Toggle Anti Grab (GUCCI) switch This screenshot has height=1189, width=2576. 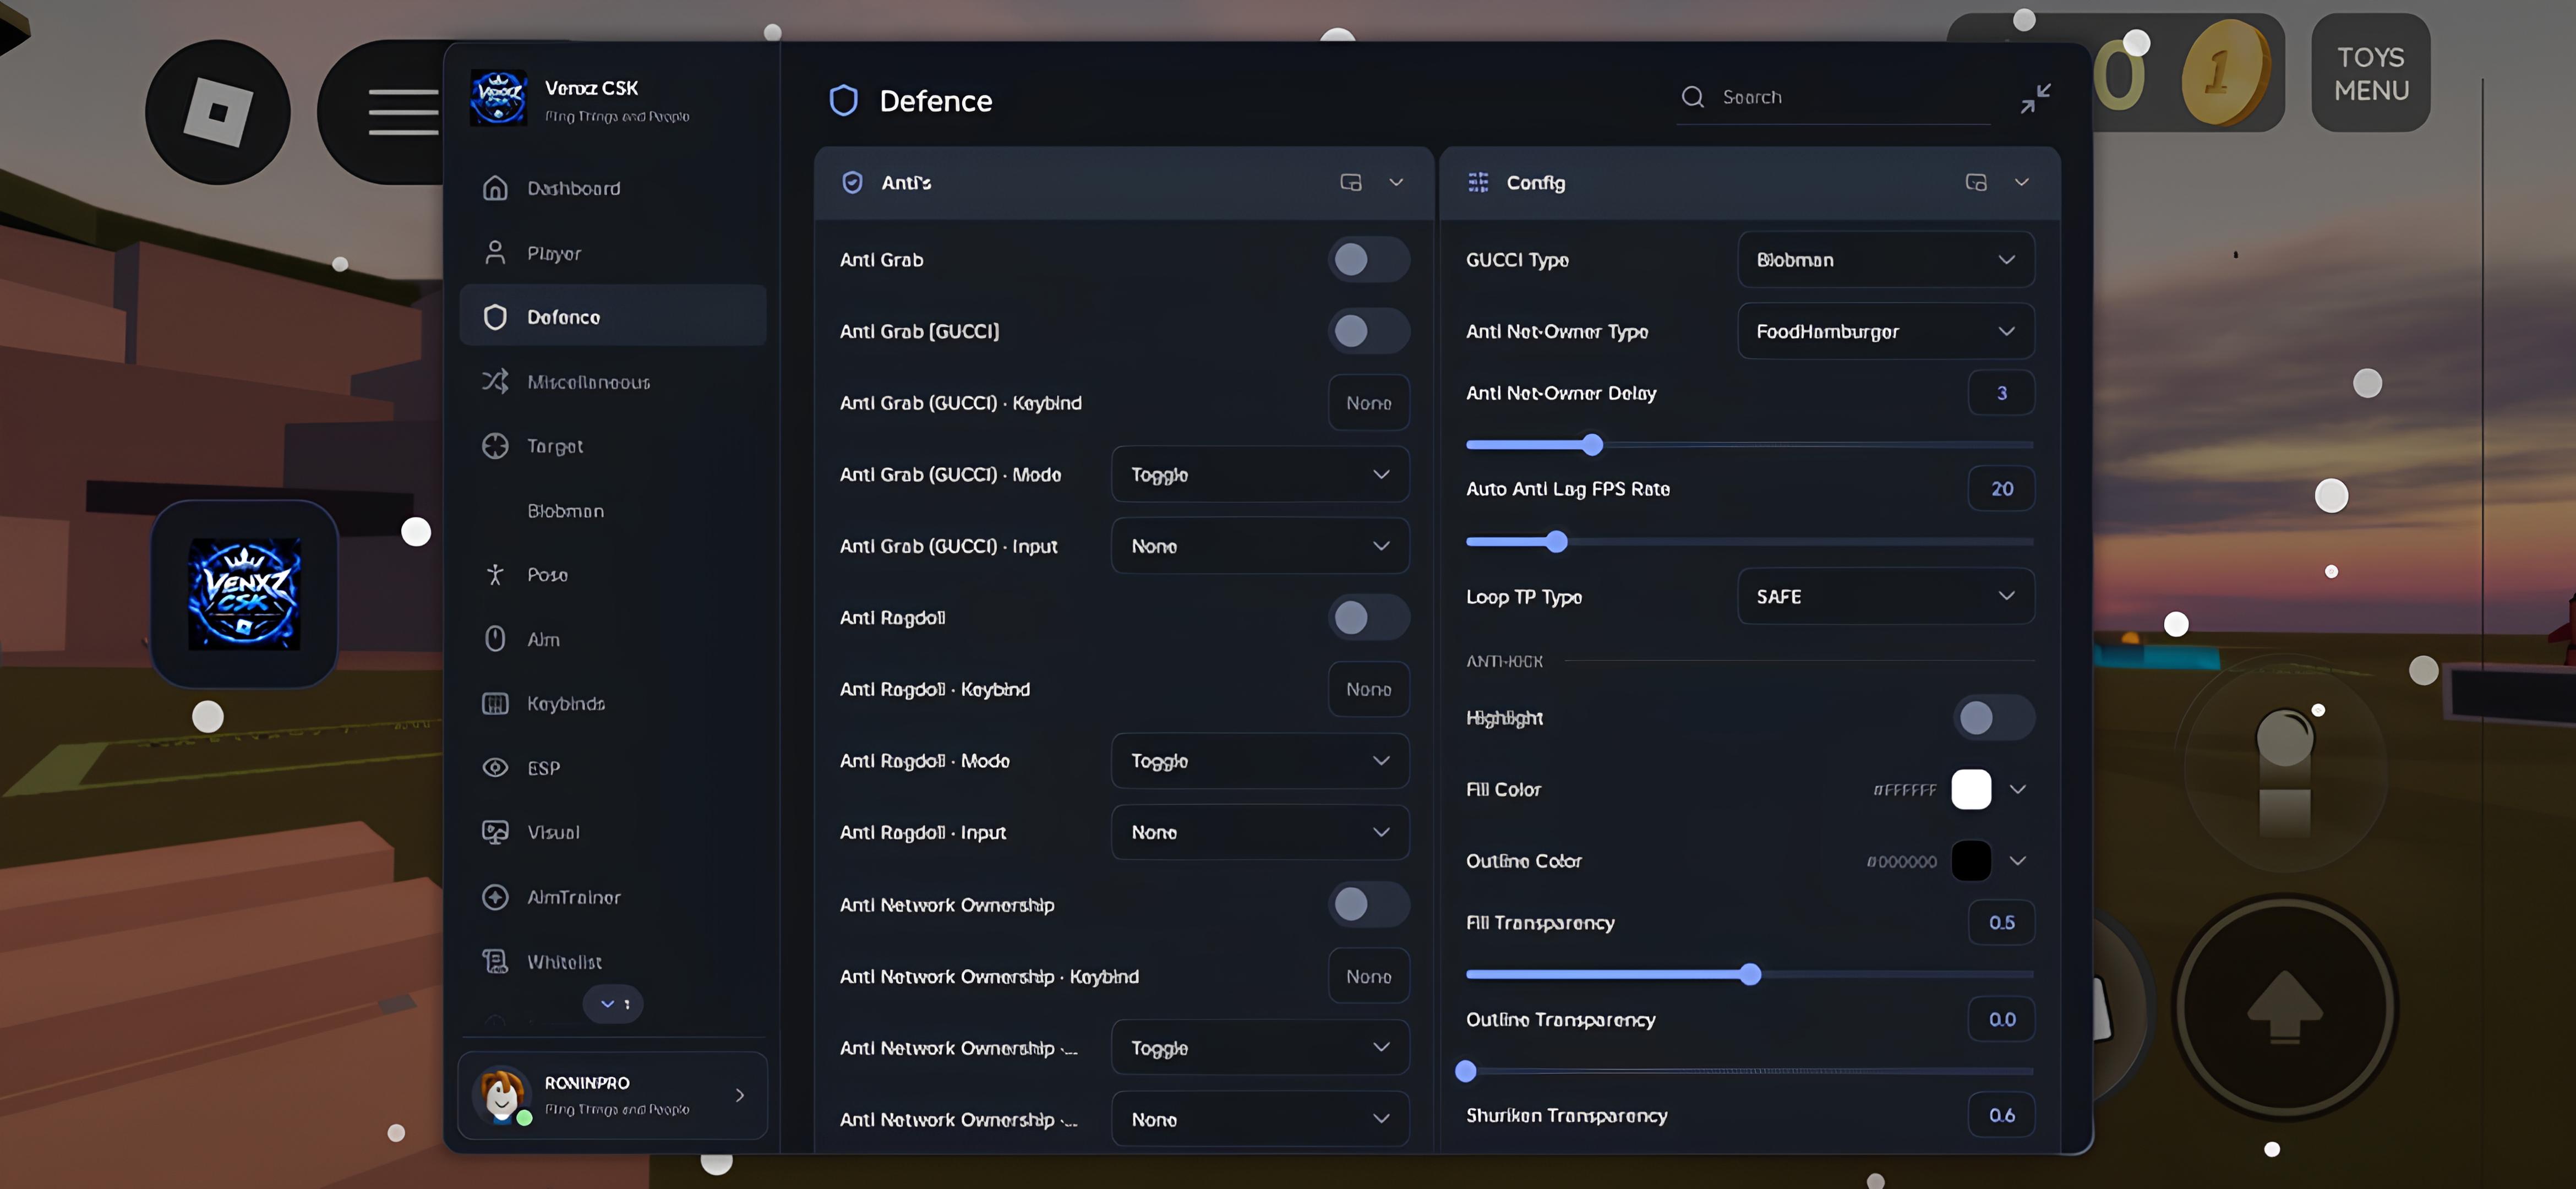pyautogui.click(x=1368, y=331)
